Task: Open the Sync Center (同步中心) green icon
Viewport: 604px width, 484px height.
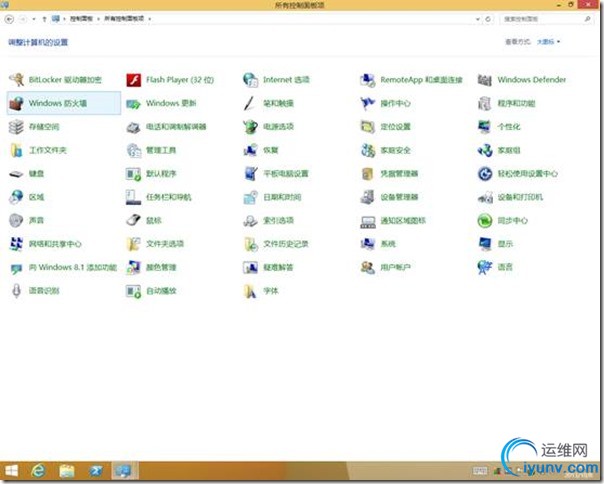Action: [485, 220]
